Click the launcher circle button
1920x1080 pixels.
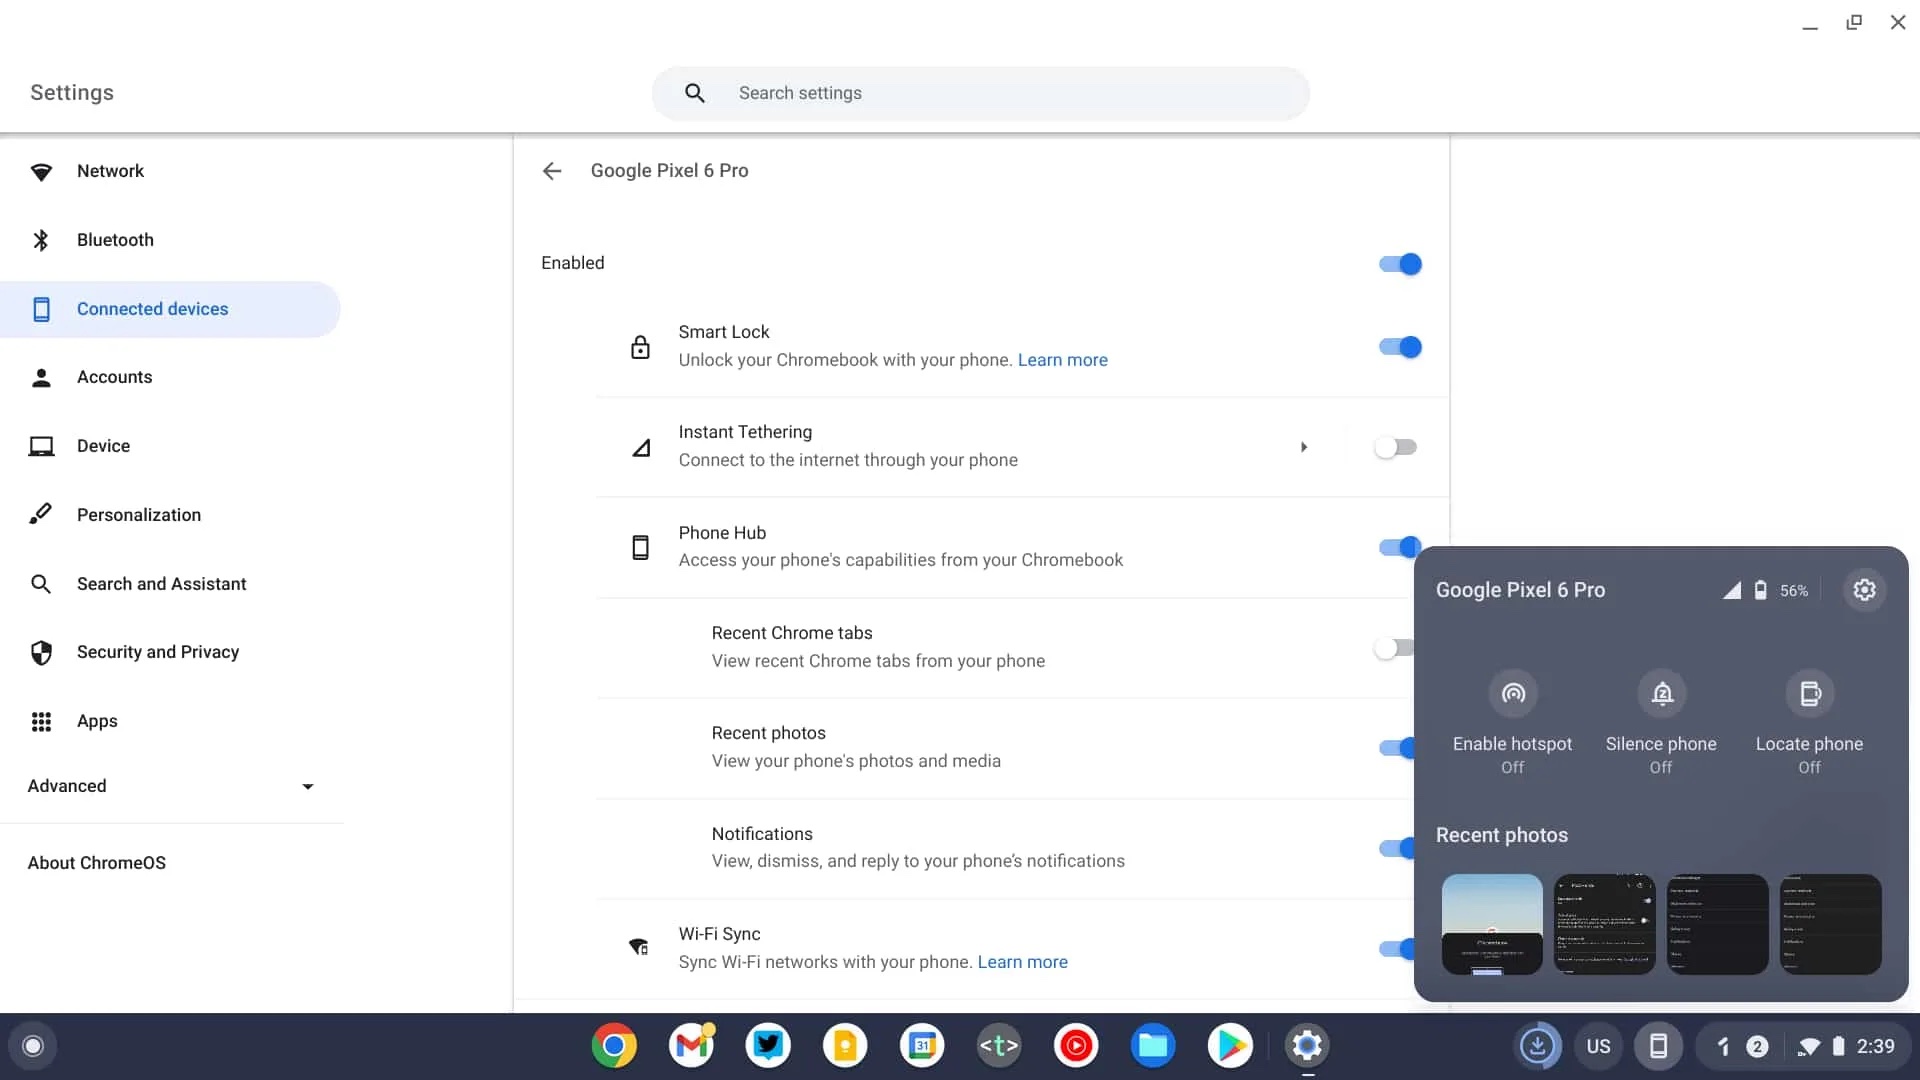33,1046
